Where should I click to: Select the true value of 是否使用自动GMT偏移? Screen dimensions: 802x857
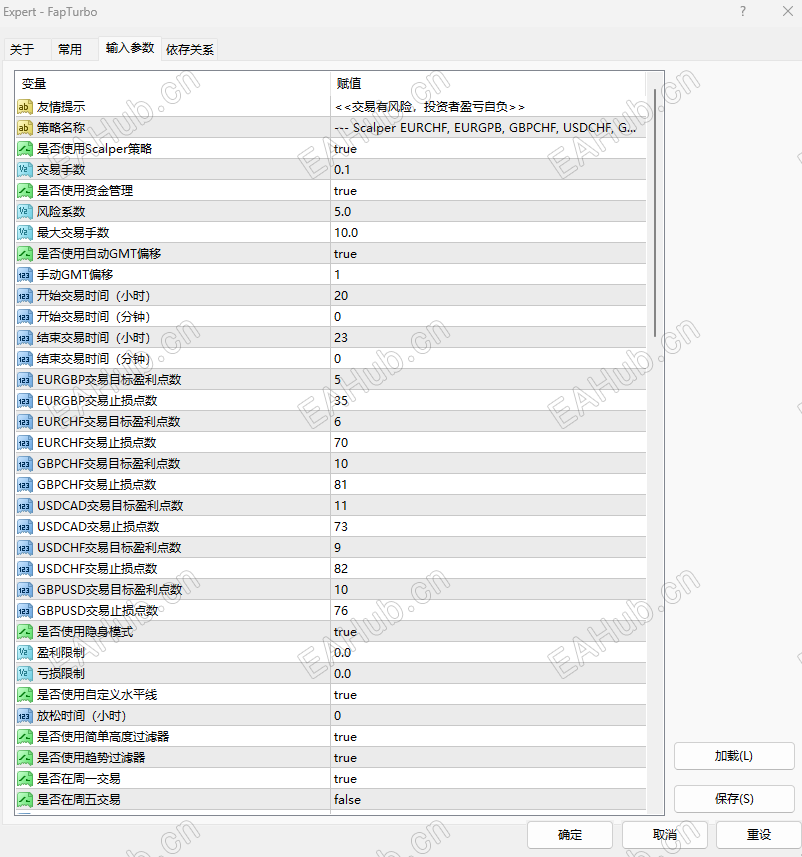(x=345, y=254)
